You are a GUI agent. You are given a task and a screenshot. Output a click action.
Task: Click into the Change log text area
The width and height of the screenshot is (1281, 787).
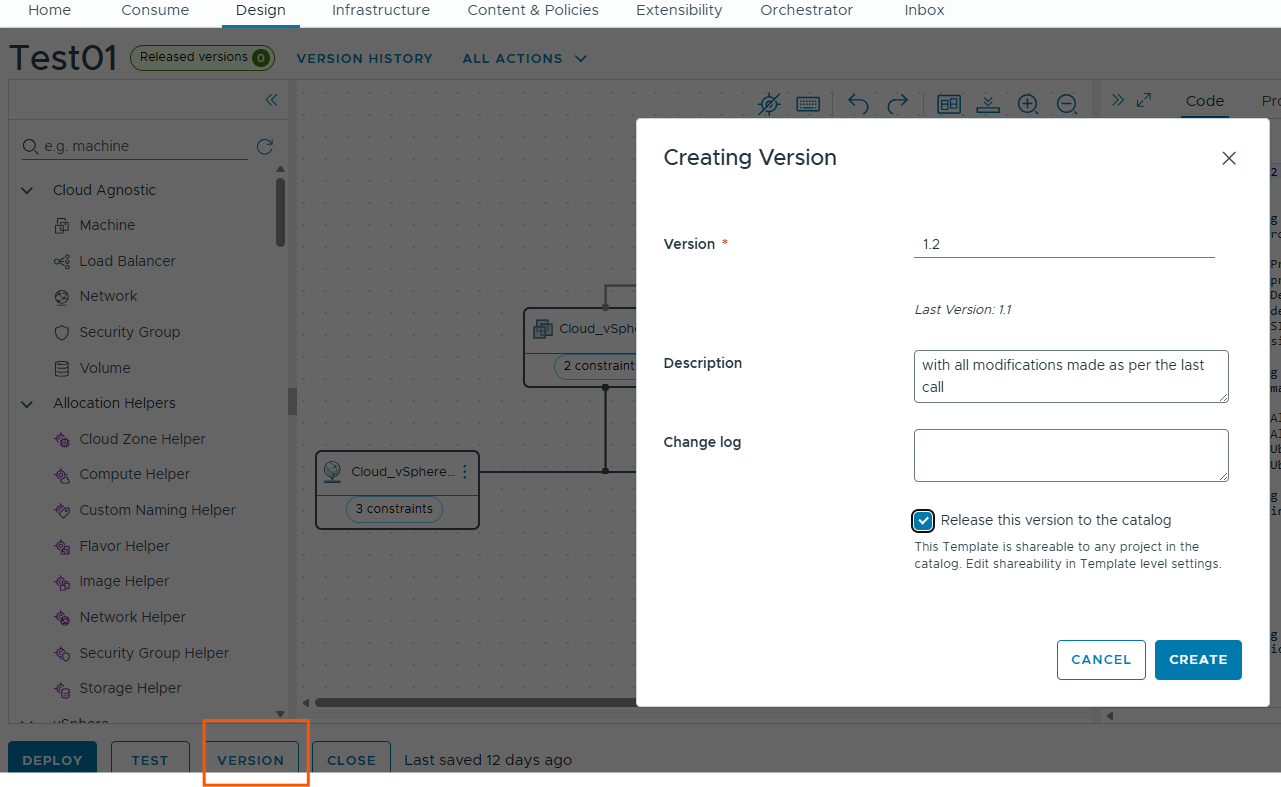pos(1070,455)
